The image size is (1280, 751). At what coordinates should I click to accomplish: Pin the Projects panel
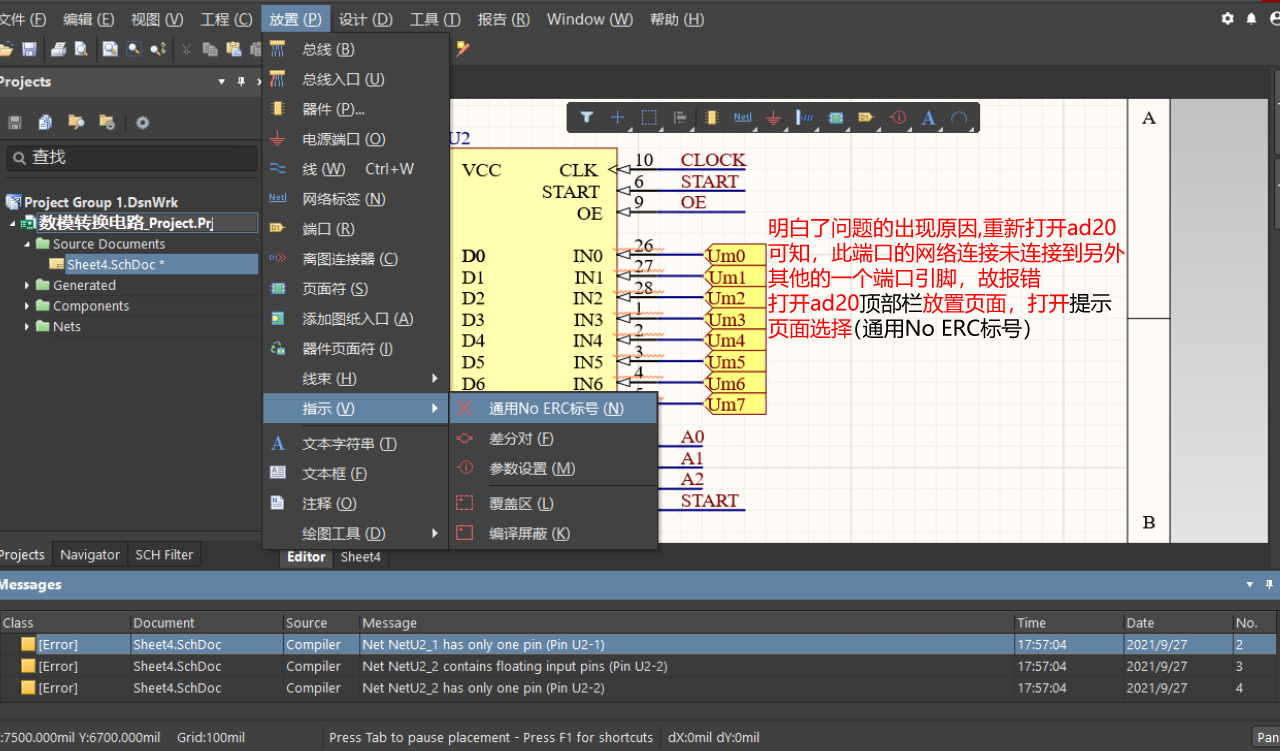click(x=241, y=82)
